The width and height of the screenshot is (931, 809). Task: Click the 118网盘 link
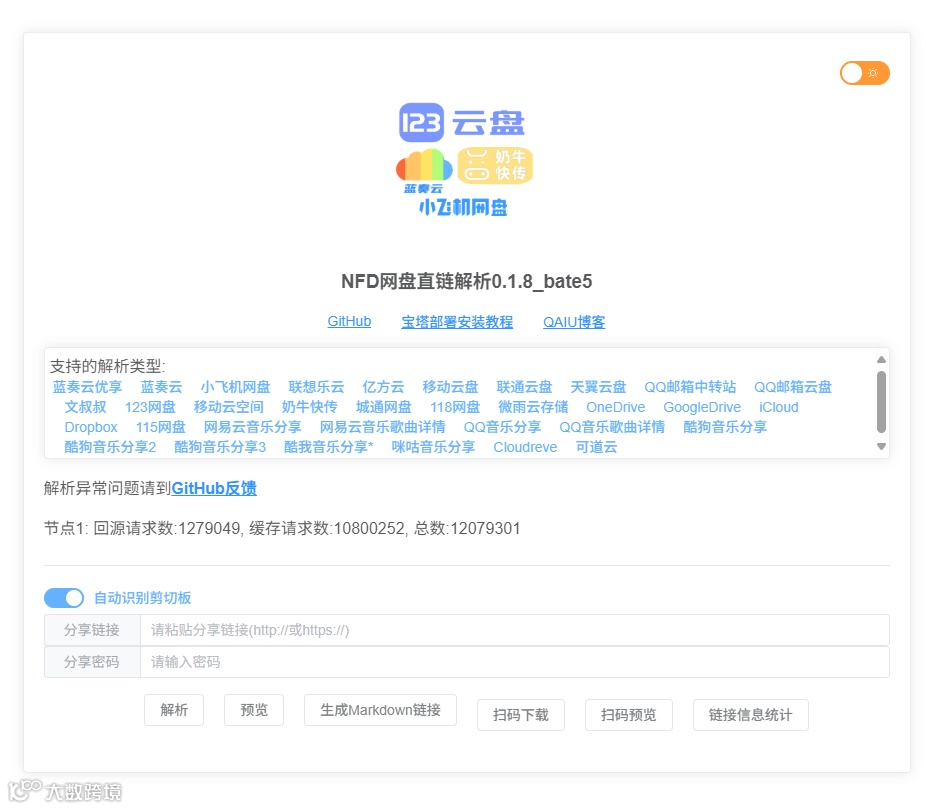pyautogui.click(x=455, y=407)
